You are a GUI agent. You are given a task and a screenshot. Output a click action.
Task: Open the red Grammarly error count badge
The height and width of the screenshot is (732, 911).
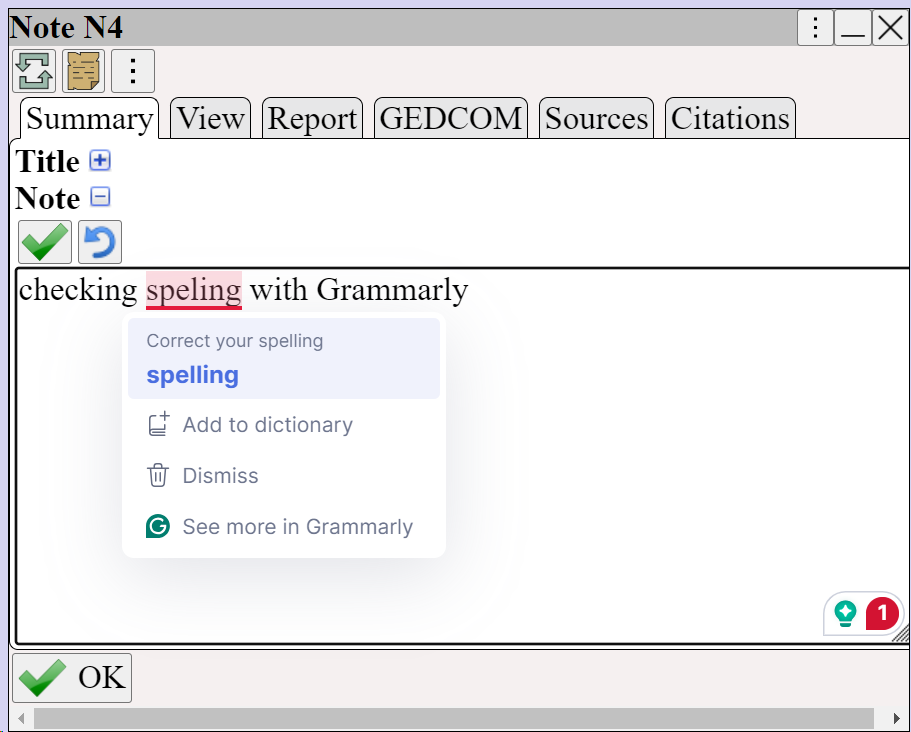coord(882,613)
